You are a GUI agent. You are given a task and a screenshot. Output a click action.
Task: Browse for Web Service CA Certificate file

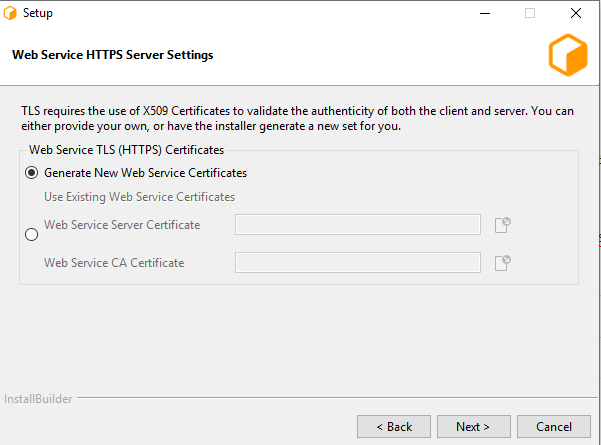click(x=503, y=263)
